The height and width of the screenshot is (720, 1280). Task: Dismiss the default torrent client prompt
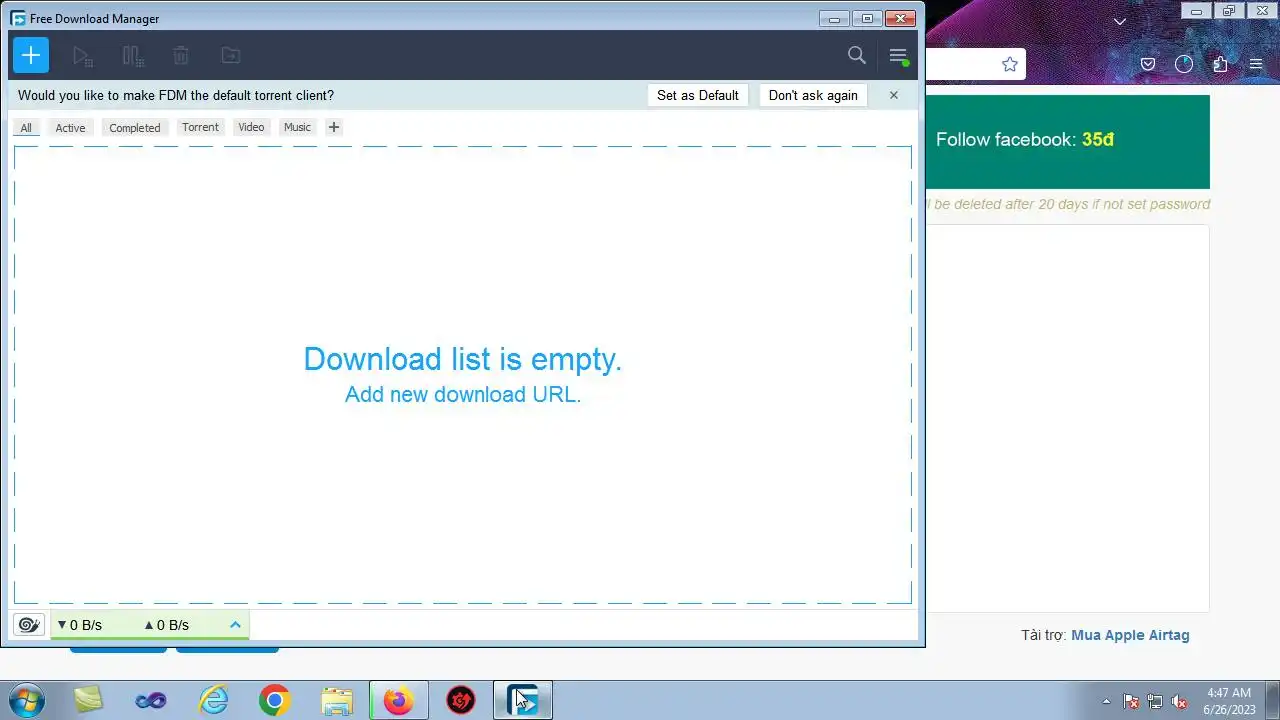coord(894,95)
